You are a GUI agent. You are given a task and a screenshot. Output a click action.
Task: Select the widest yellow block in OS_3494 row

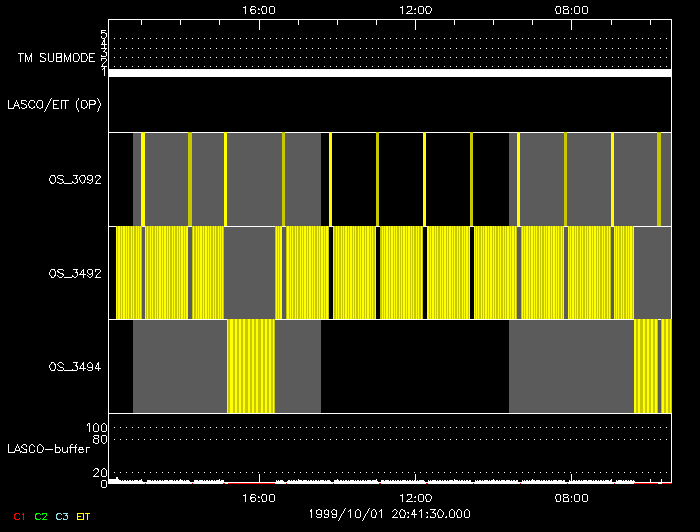pyautogui.click(x=251, y=366)
